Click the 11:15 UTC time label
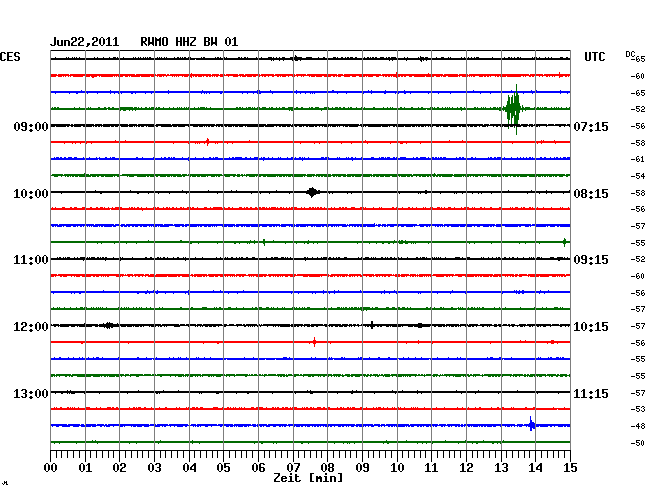The height and width of the screenshot is (494, 650). (591, 393)
